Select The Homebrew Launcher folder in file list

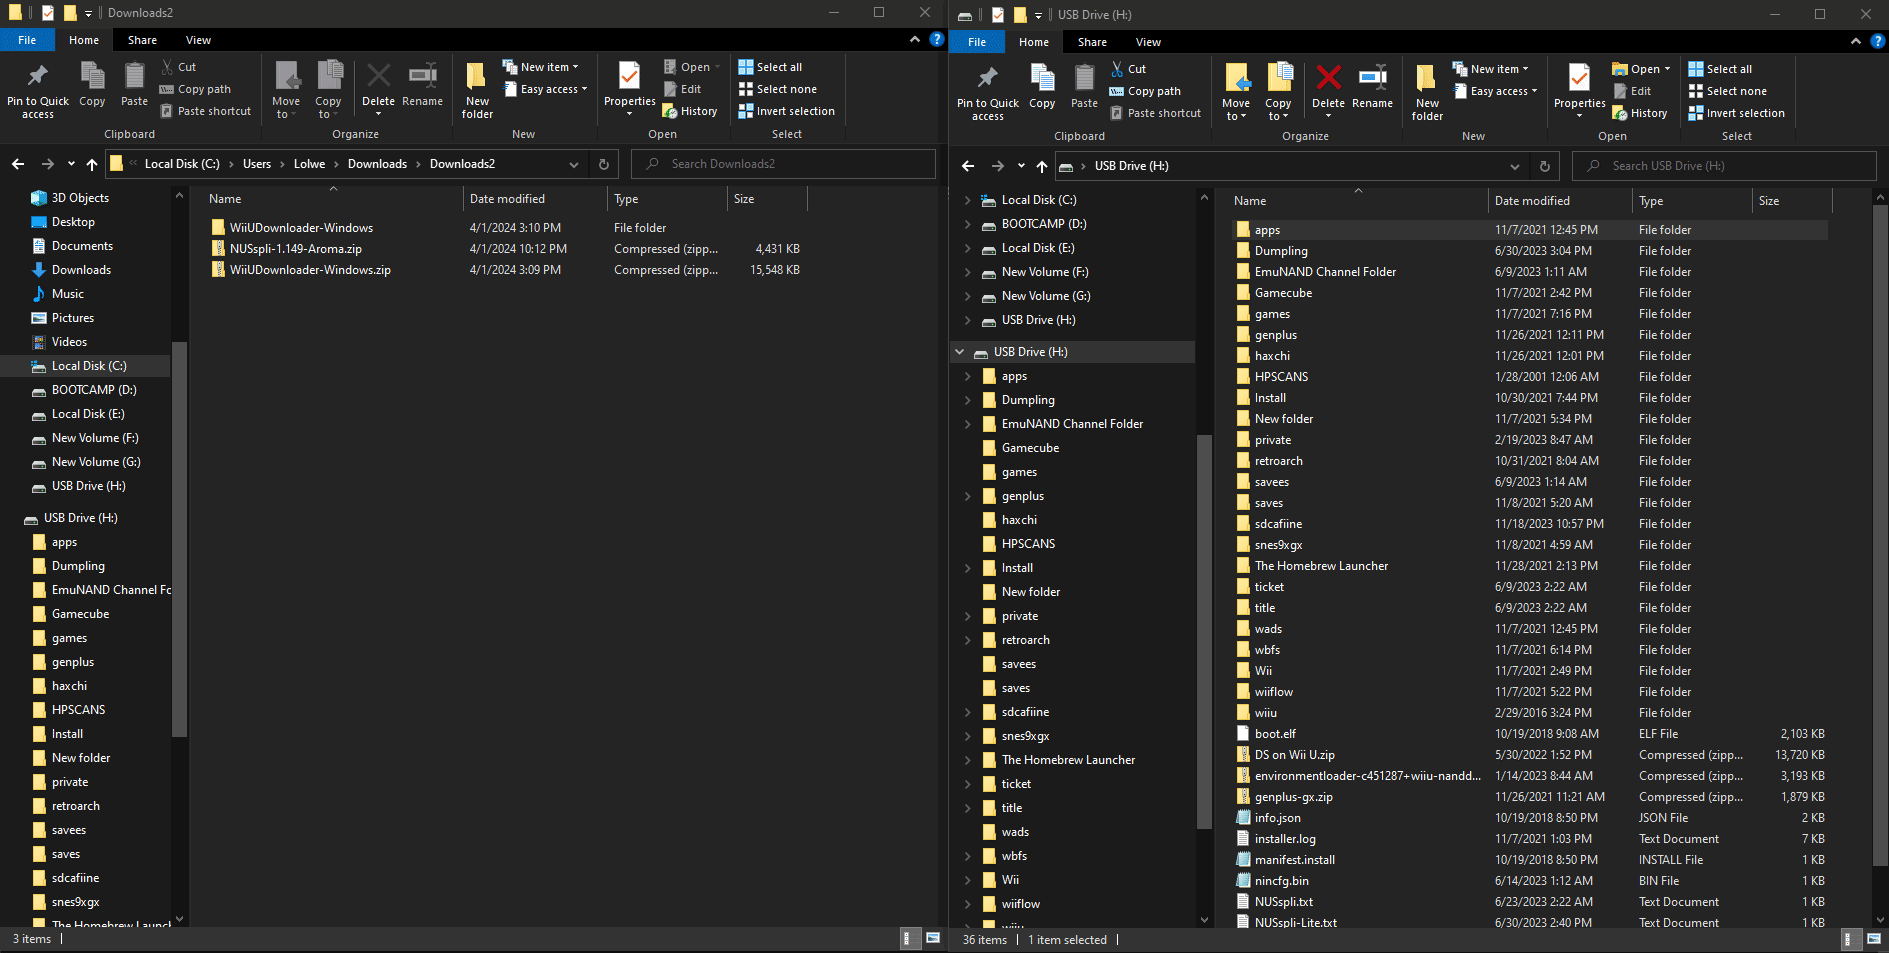point(1321,566)
